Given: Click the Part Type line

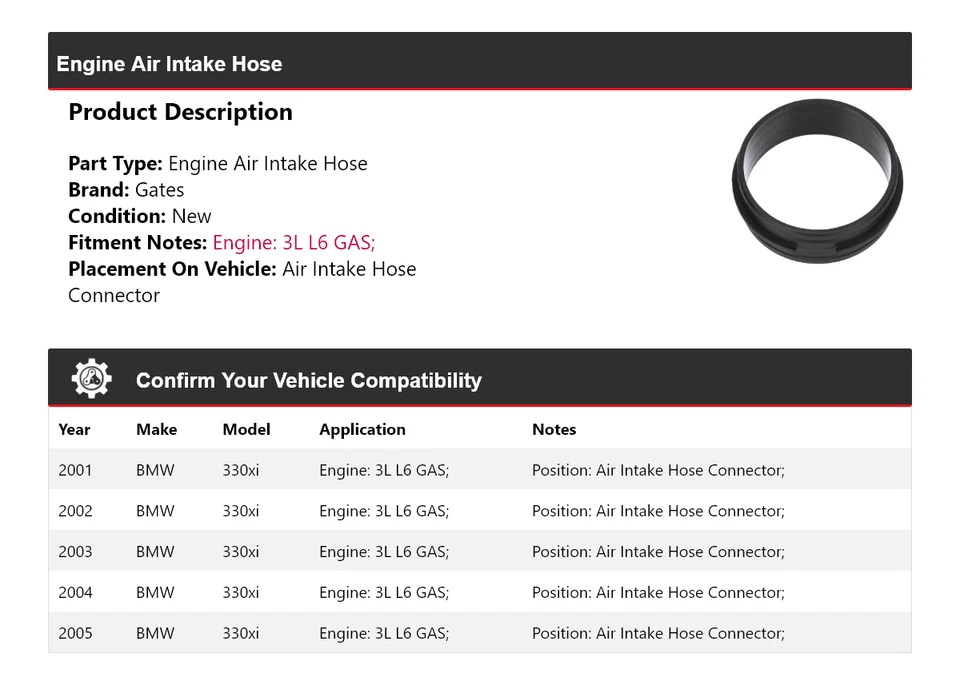Looking at the screenshot, I should pyautogui.click(x=218, y=164).
